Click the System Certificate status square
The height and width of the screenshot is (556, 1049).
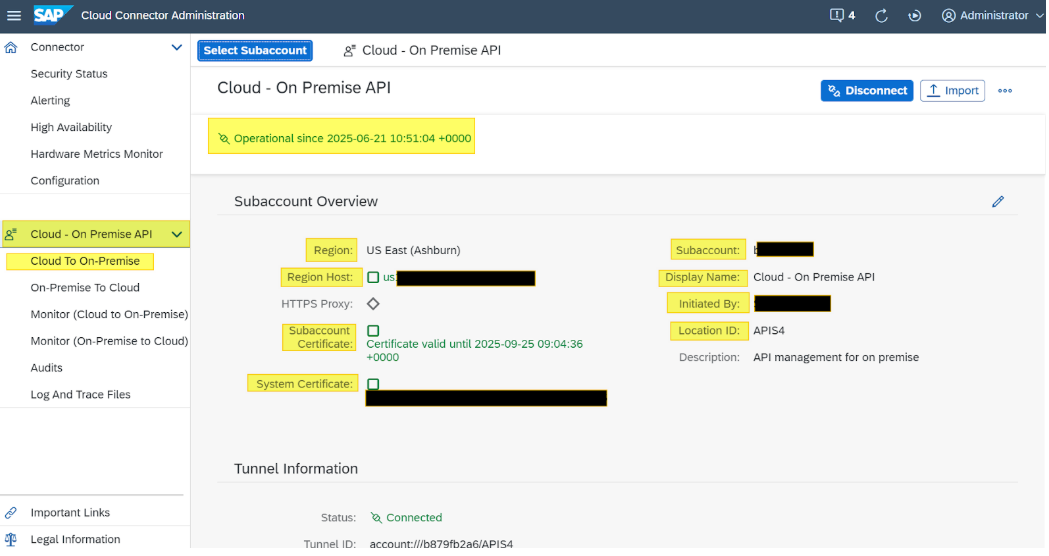pos(373,384)
